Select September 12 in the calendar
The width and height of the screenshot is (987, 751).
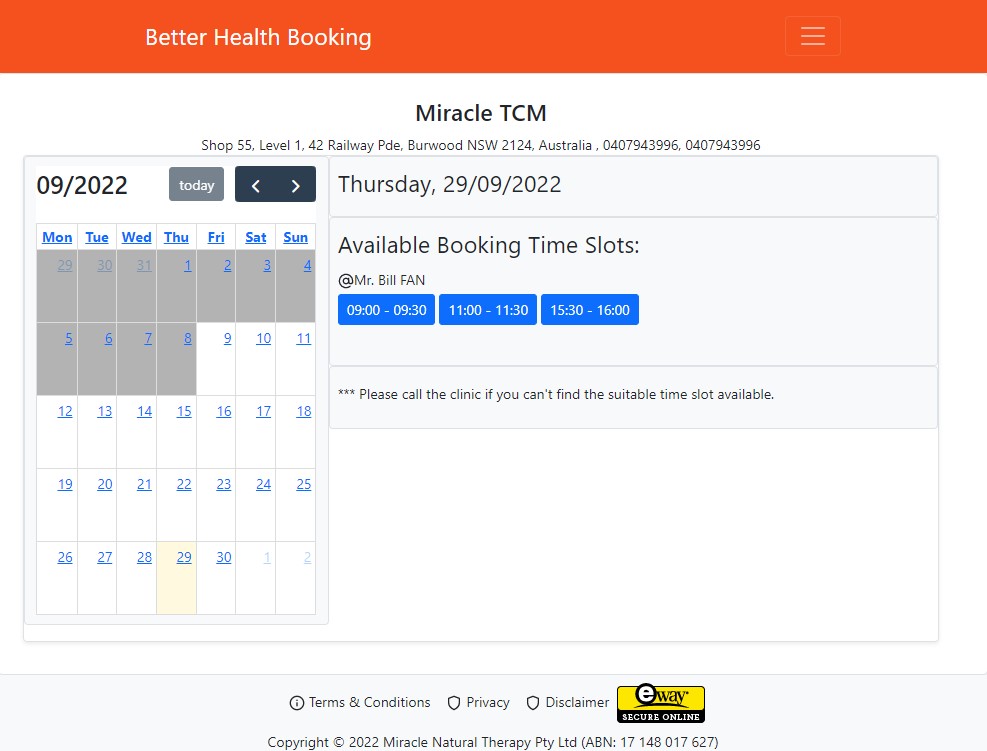pyautogui.click(x=65, y=411)
